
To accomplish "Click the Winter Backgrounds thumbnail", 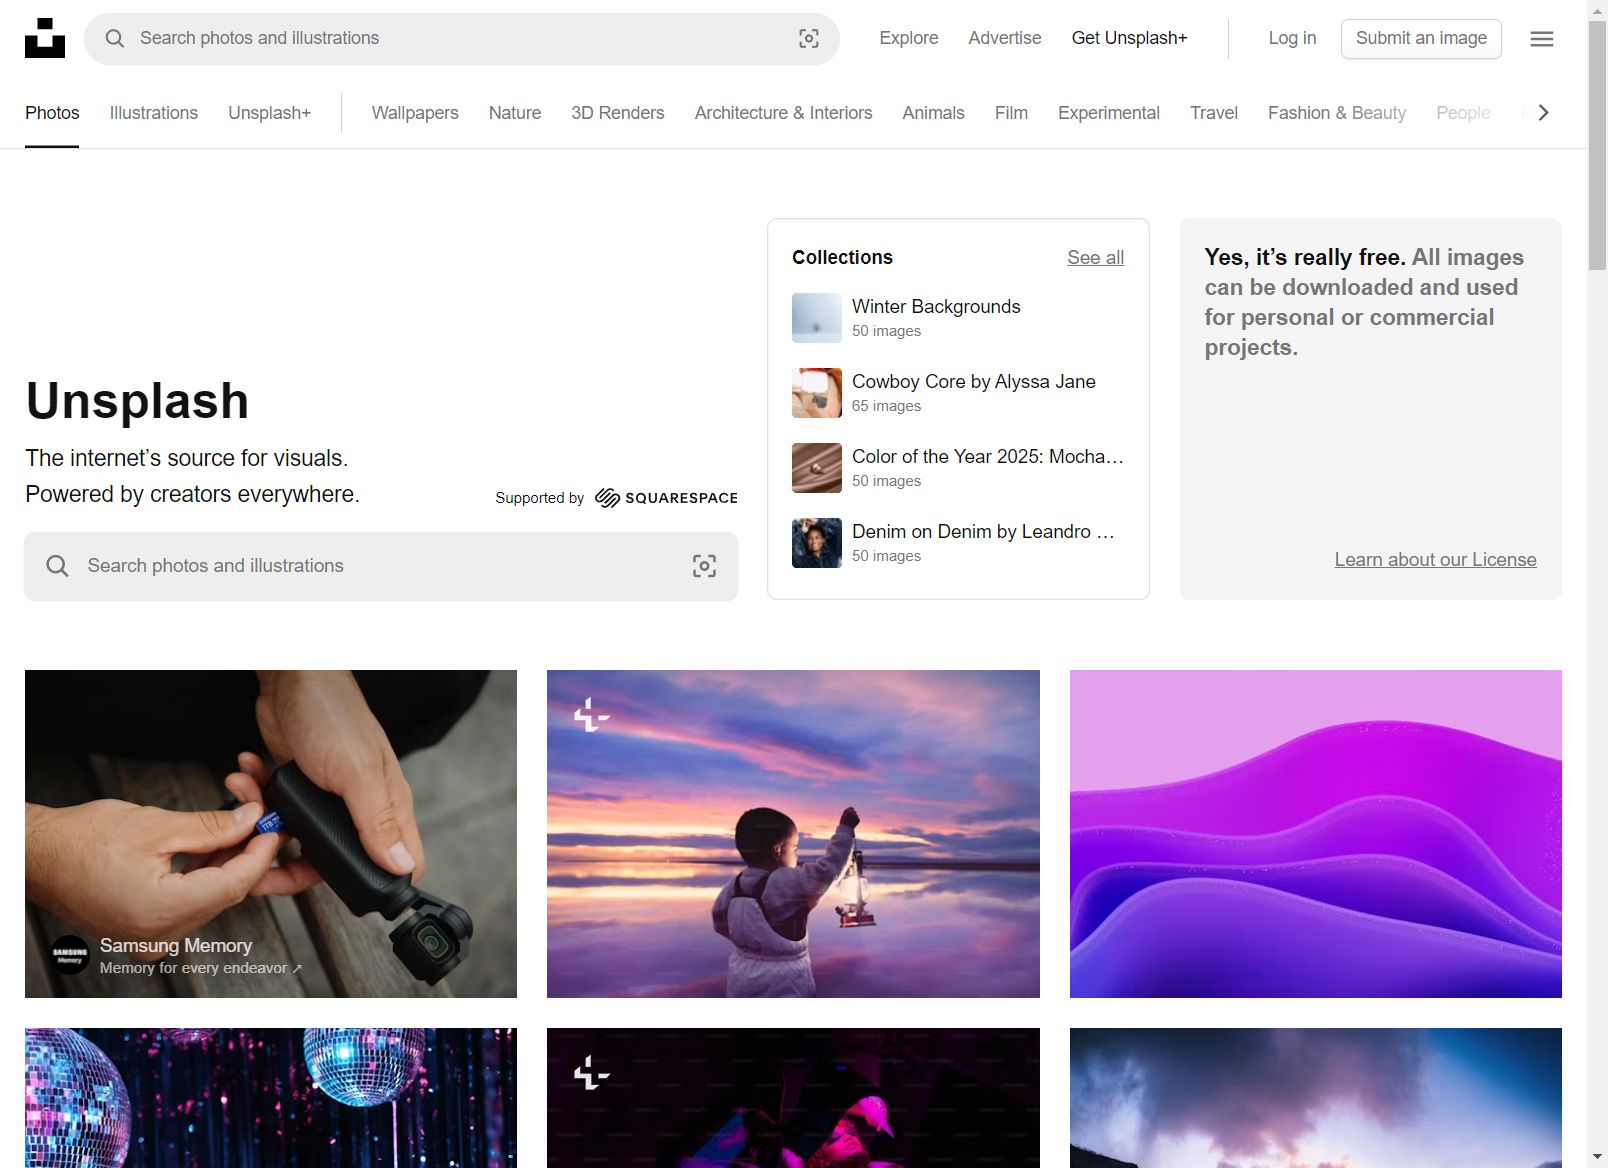I will 817,318.
